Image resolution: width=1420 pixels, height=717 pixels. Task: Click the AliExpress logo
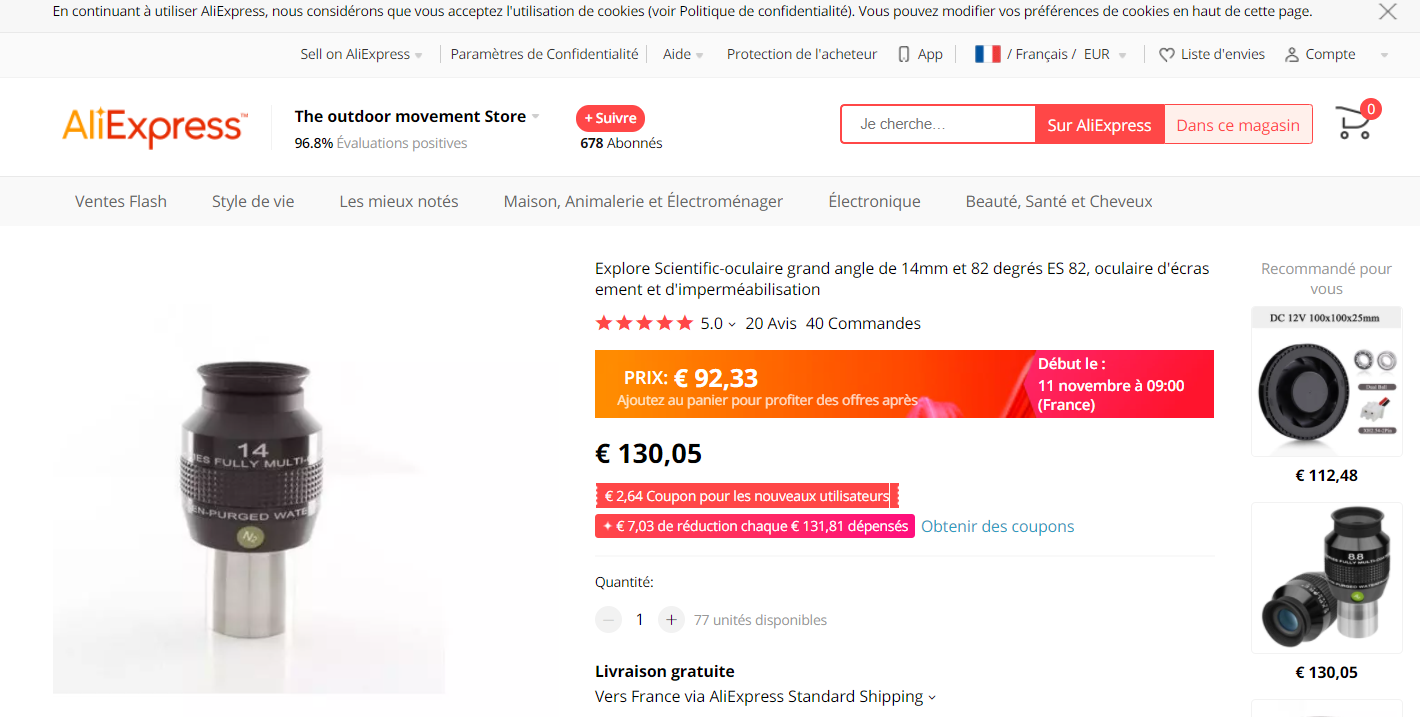tap(154, 127)
